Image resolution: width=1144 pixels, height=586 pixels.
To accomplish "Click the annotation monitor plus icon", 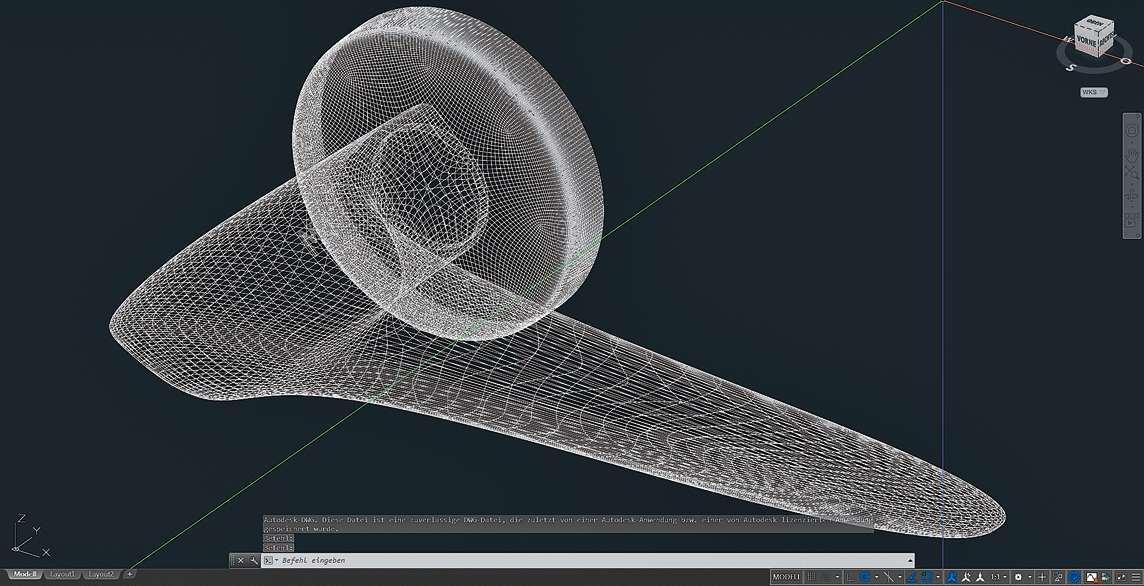I will (x=1042, y=577).
